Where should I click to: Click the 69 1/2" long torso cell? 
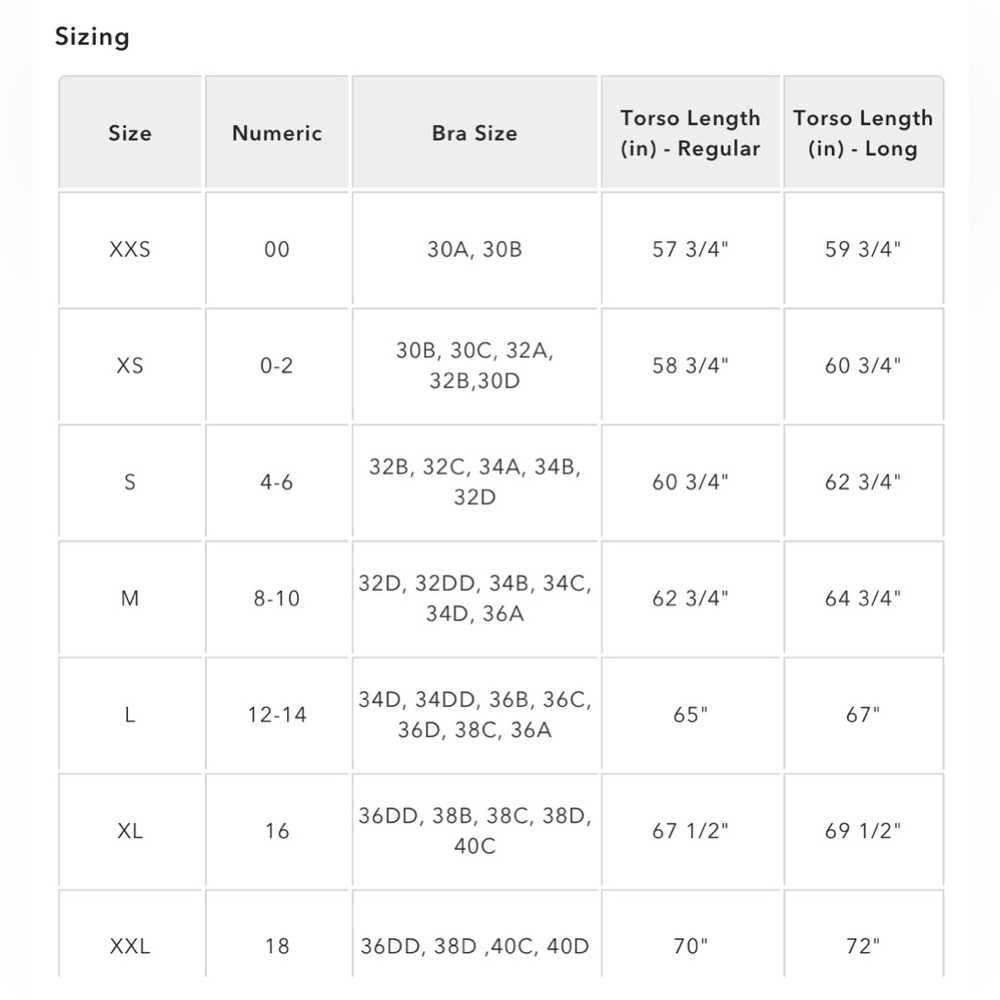click(863, 830)
